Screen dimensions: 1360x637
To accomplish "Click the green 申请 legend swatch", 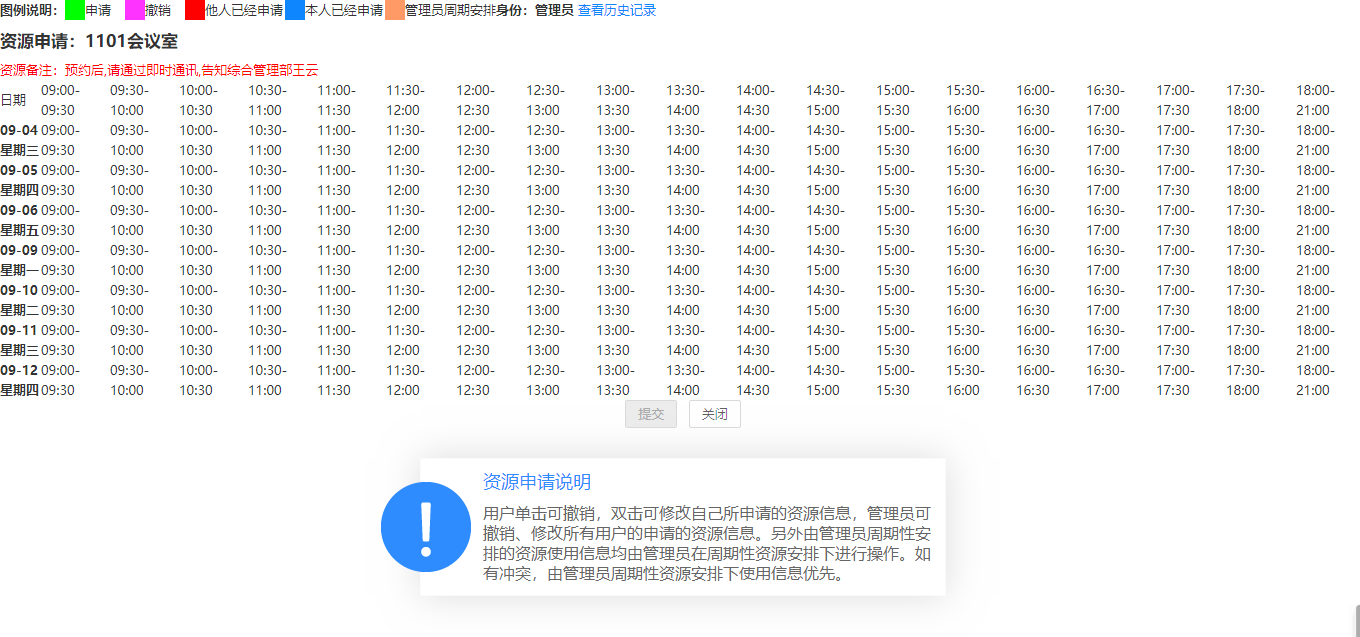I will [x=75, y=11].
